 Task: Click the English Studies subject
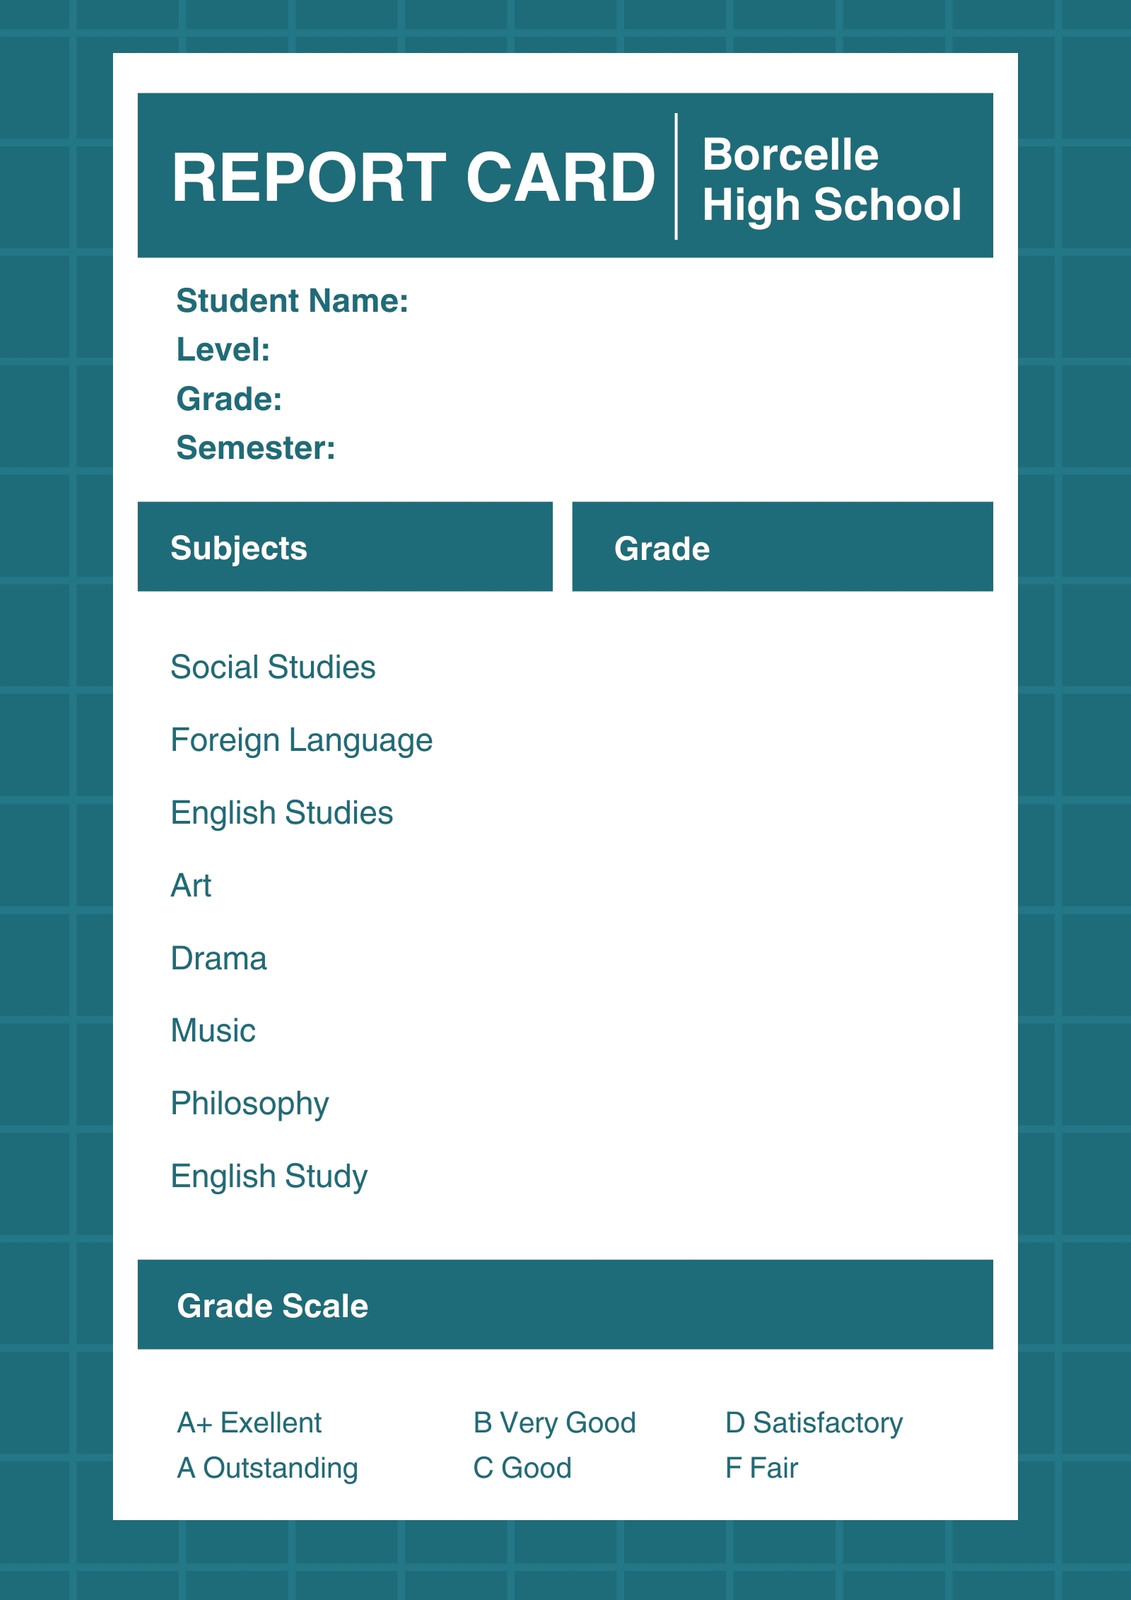click(x=282, y=813)
